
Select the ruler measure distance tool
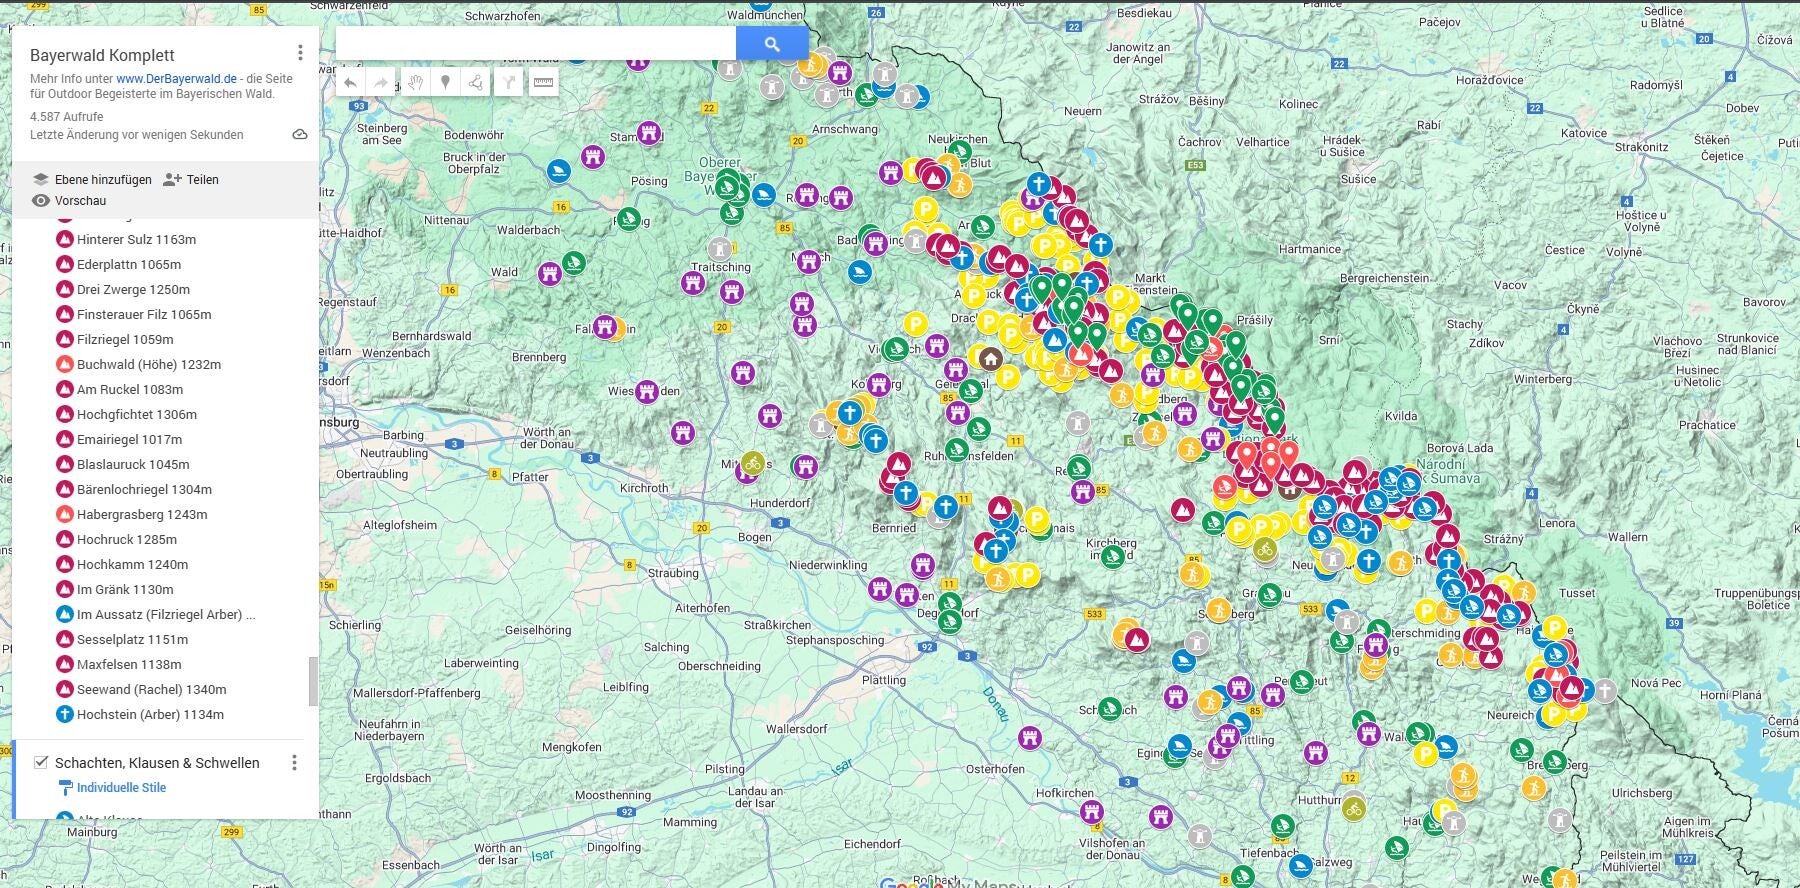coord(543,82)
